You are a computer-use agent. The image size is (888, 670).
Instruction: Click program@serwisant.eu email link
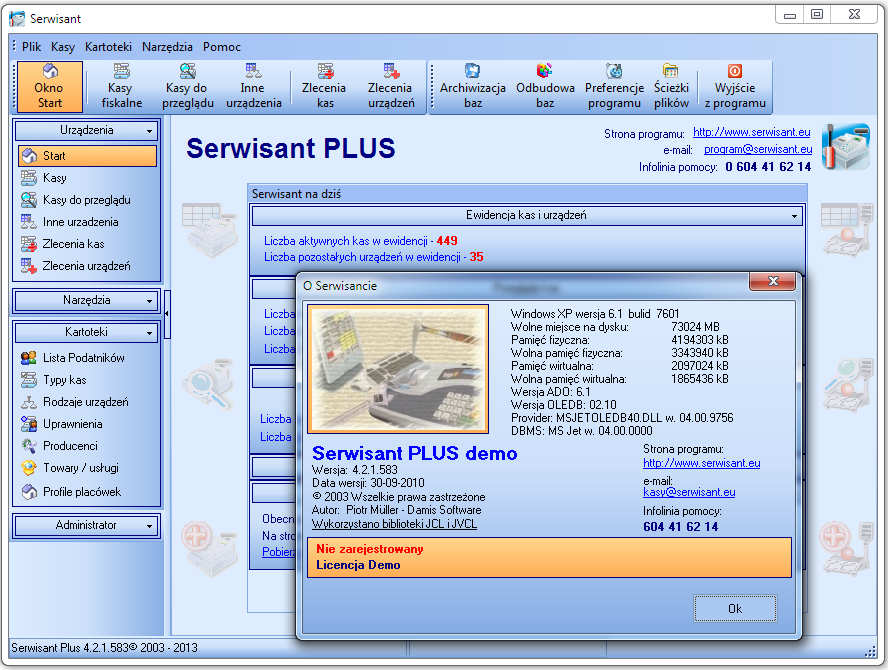coord(758,150)
